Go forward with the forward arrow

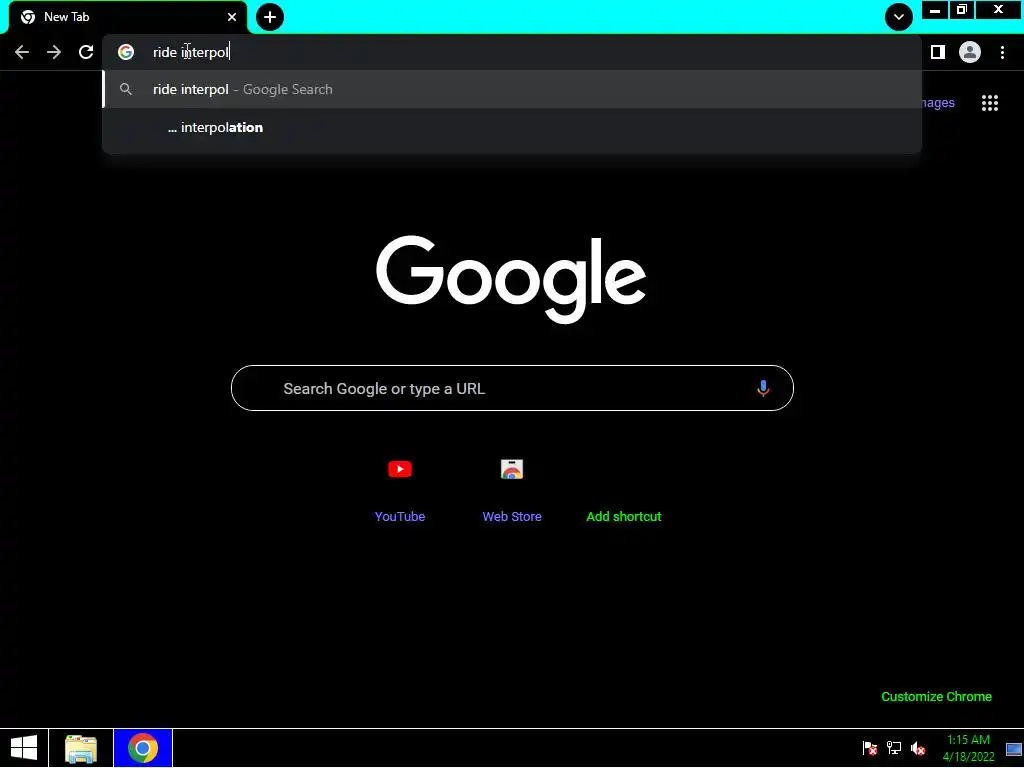54,52
